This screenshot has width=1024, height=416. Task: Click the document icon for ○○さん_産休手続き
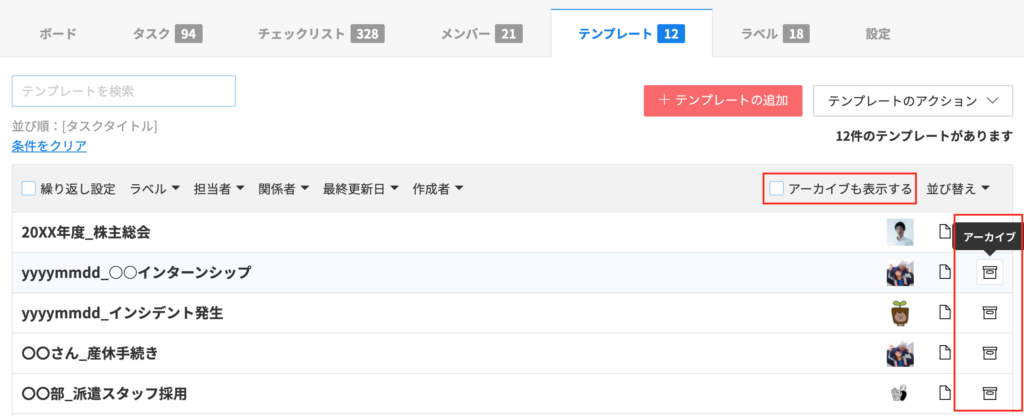[x=944, y=352]
